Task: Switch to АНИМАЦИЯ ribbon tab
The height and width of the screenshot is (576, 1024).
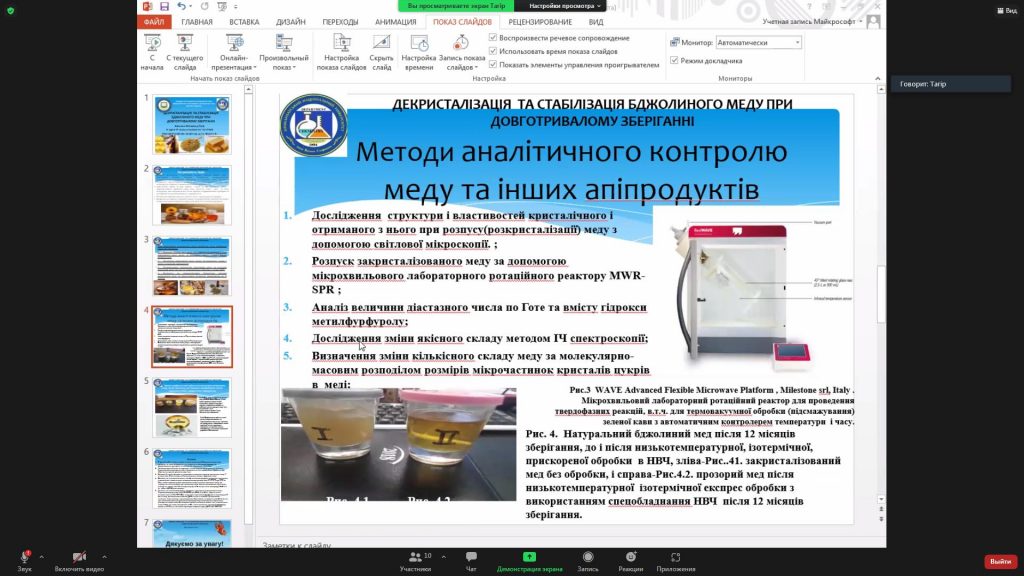Action: tap(395, 22)
